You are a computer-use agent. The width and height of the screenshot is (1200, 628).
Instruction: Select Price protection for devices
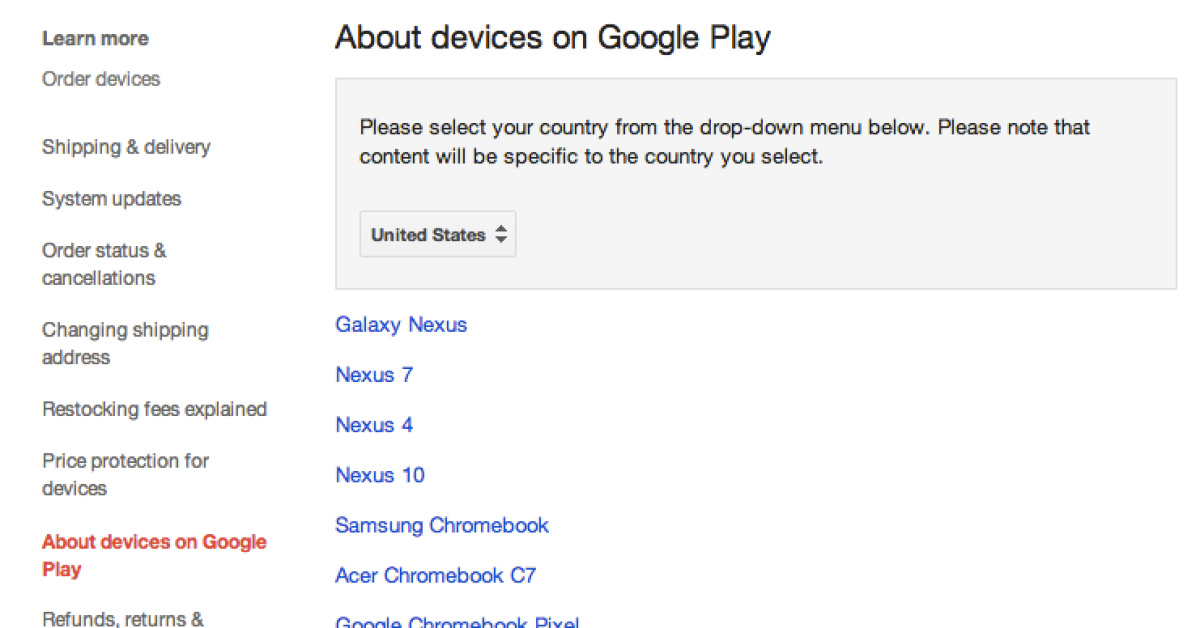125,475
